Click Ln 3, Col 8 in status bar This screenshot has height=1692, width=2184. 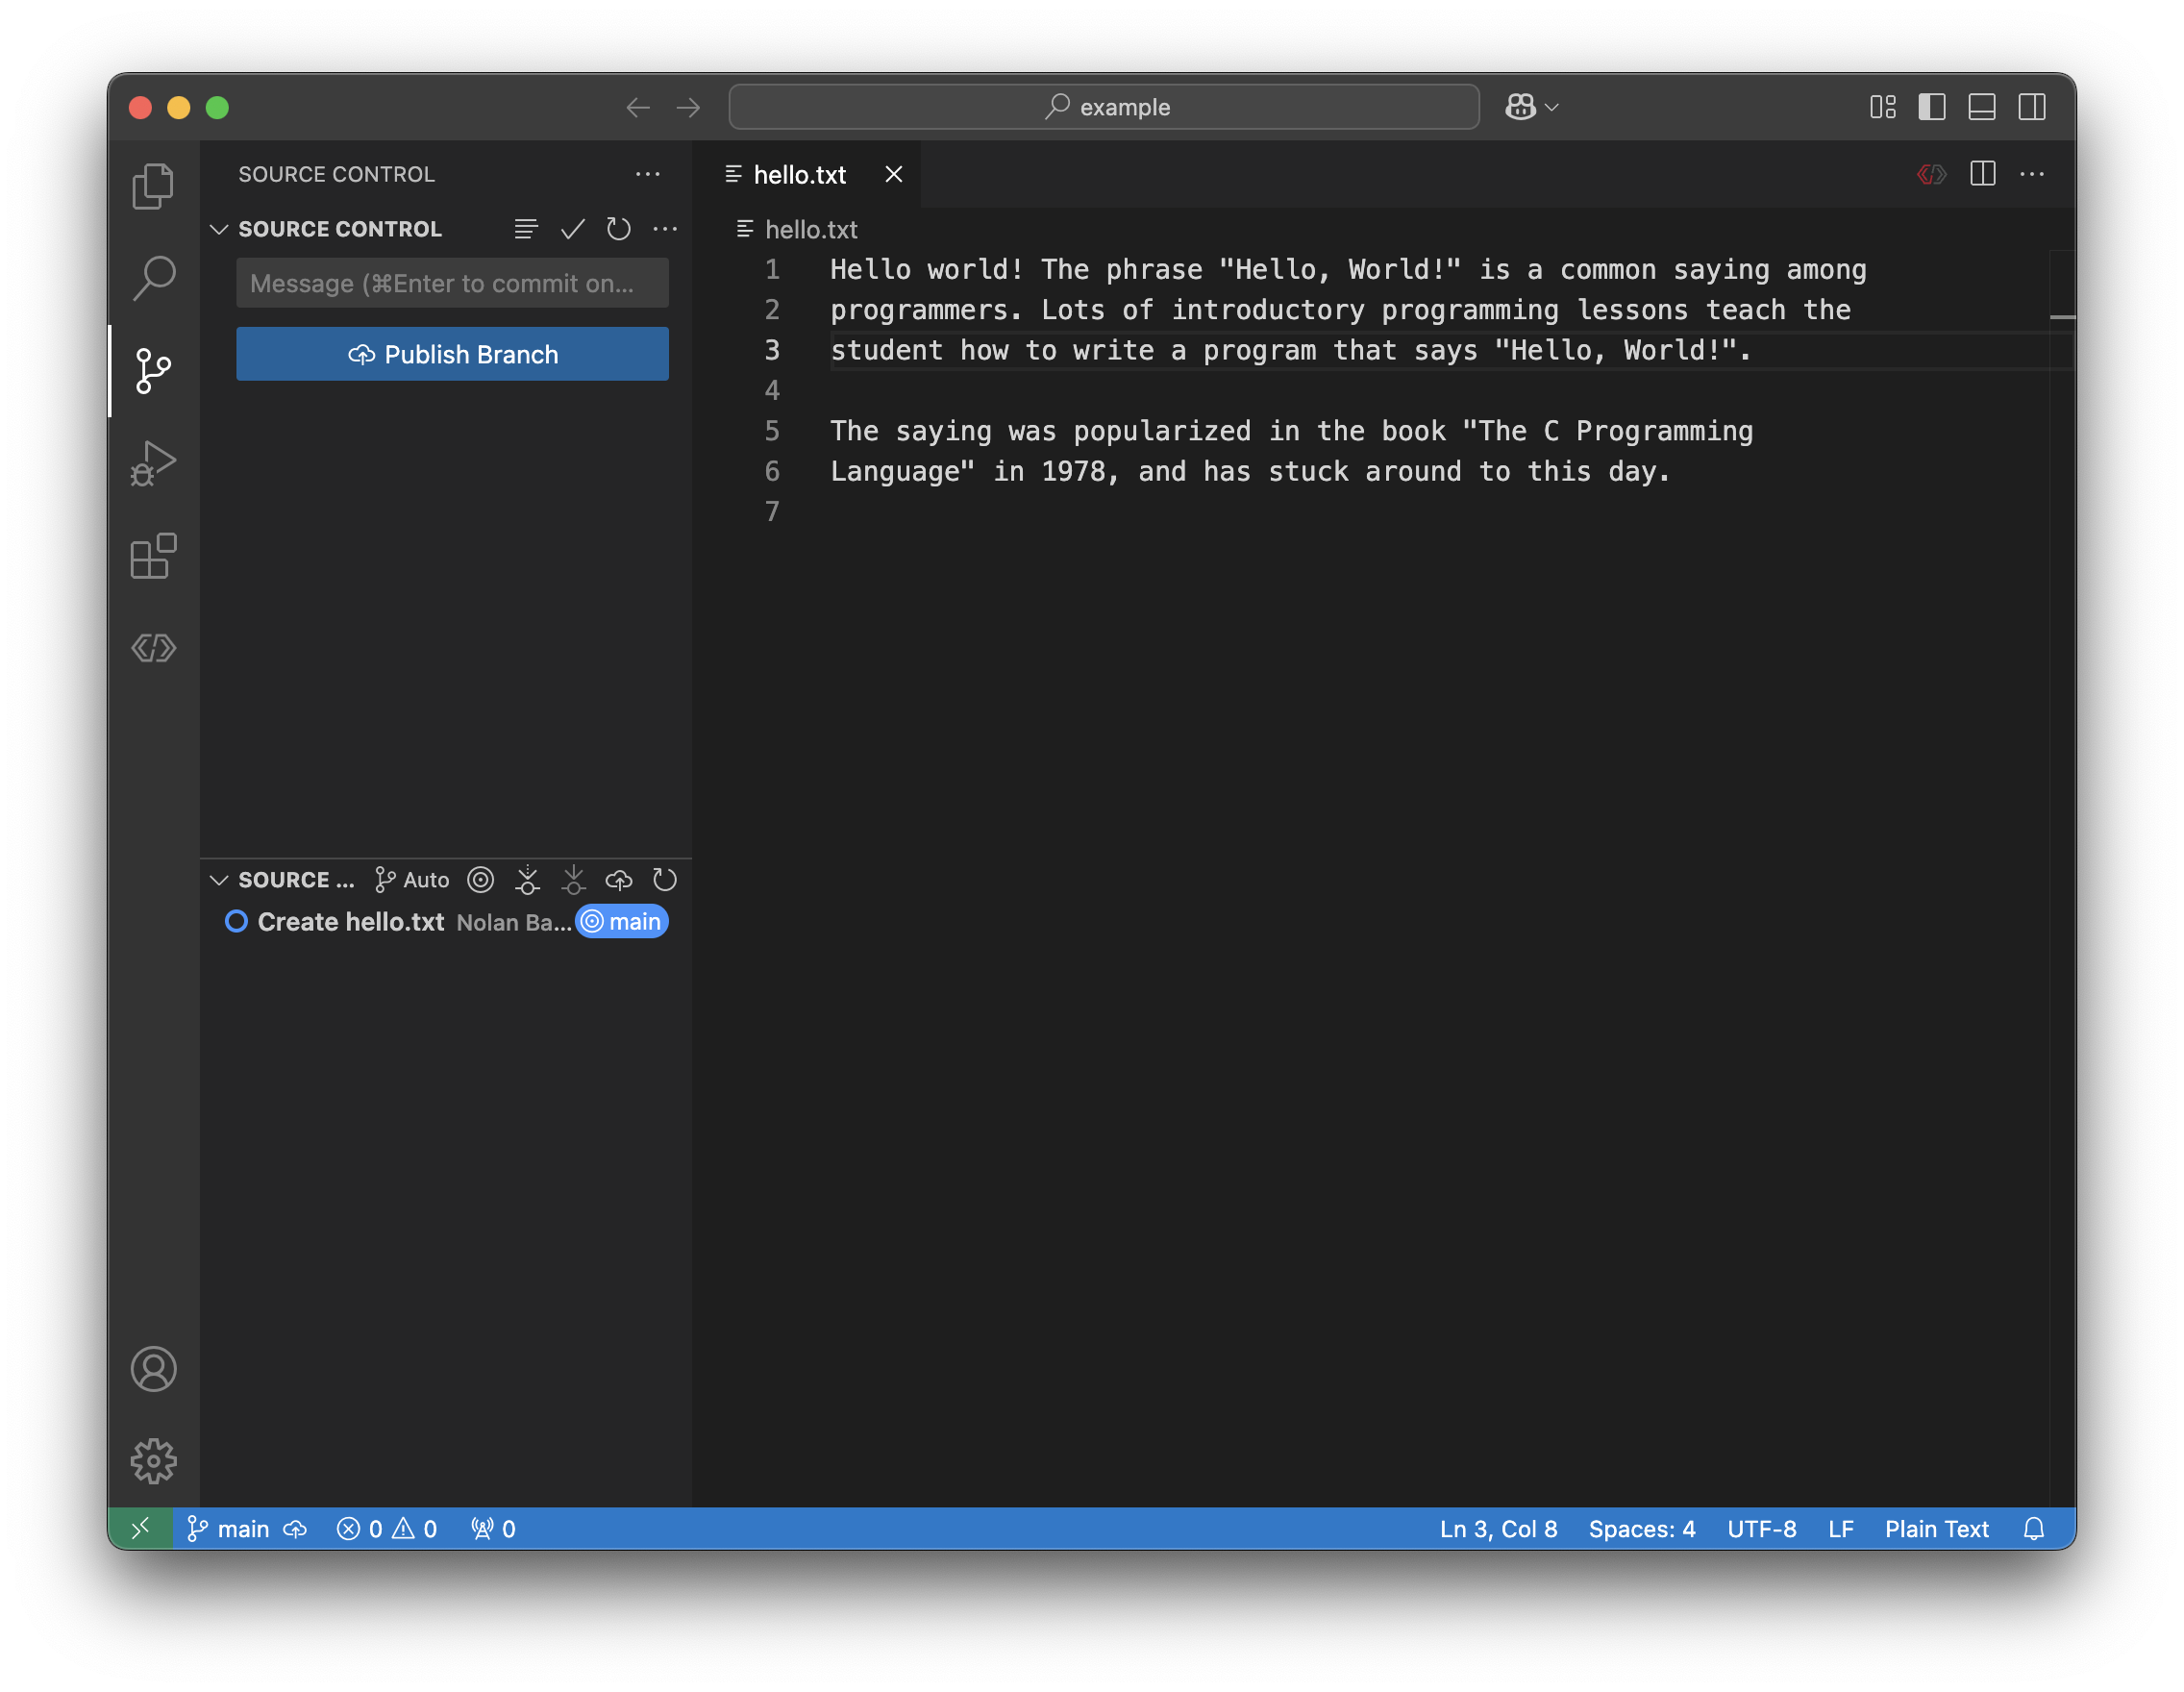click(1498, 1529)
